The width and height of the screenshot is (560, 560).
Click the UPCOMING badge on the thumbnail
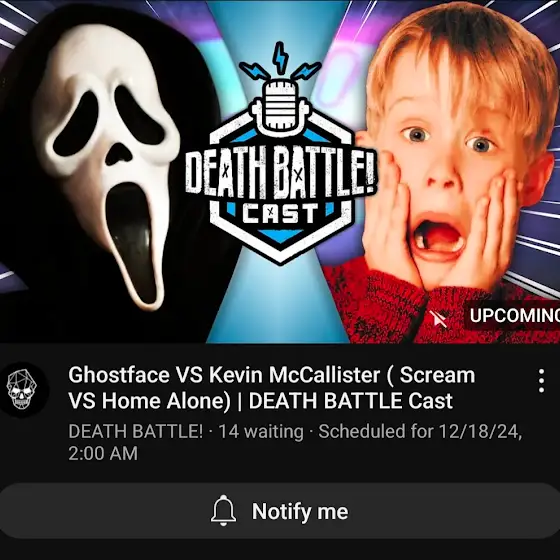tap(514, 315)
